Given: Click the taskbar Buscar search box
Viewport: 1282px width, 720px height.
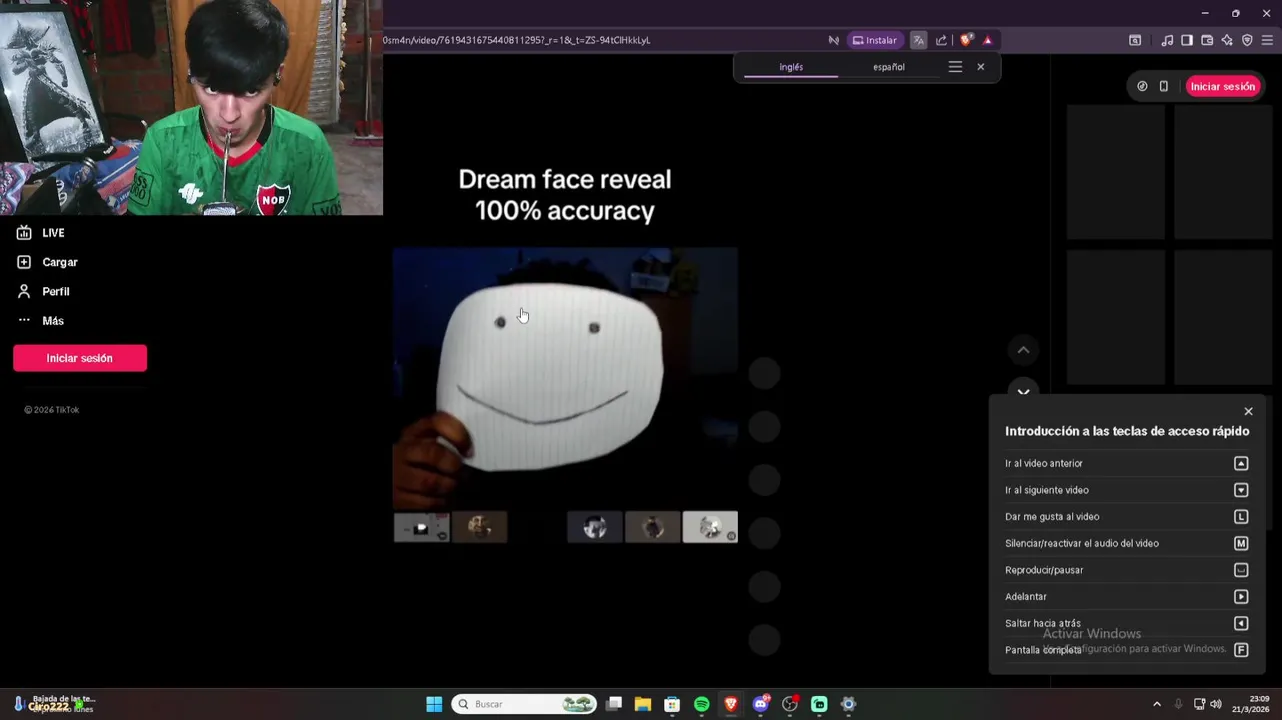Looking at the screenshot, I should pos(524,704).
